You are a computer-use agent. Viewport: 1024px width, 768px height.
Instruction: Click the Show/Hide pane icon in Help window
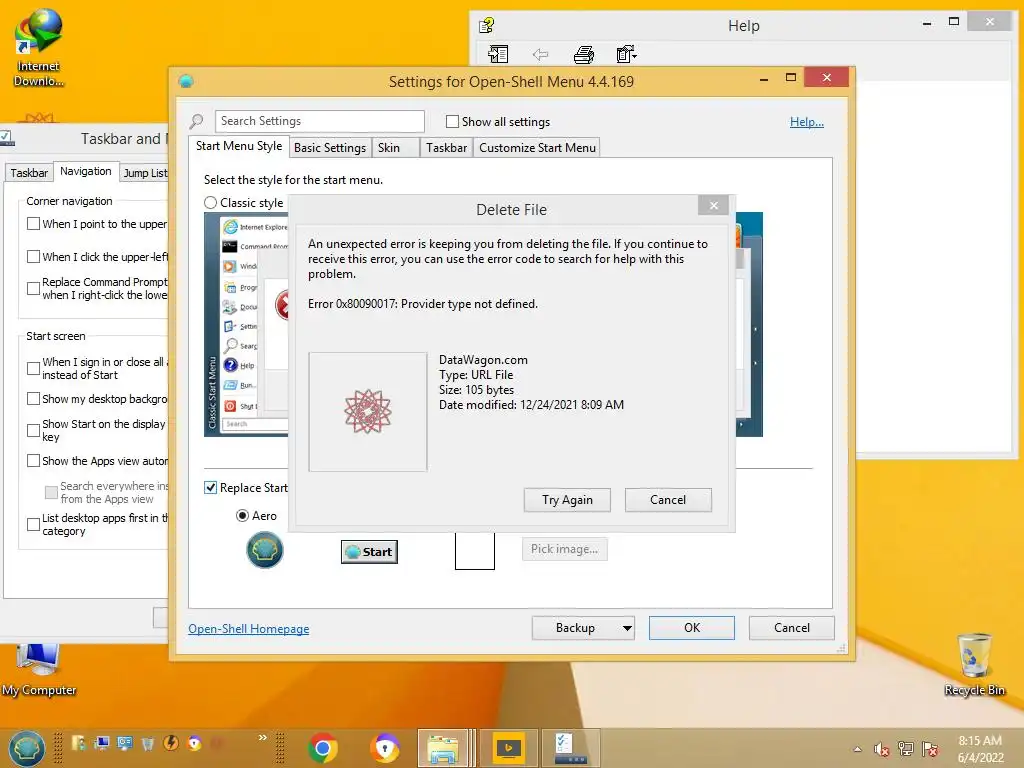(x=498, y=54)
